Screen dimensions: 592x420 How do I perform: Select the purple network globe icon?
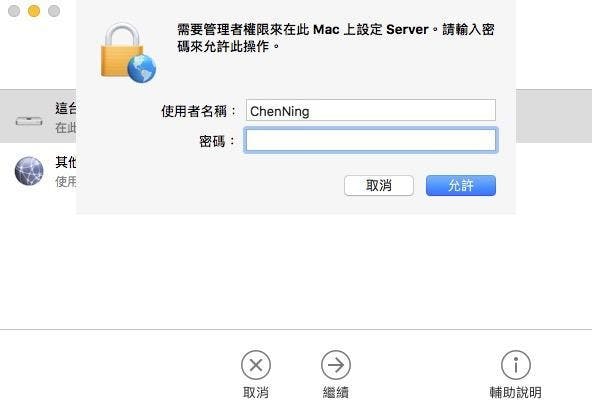pos(29,171)
